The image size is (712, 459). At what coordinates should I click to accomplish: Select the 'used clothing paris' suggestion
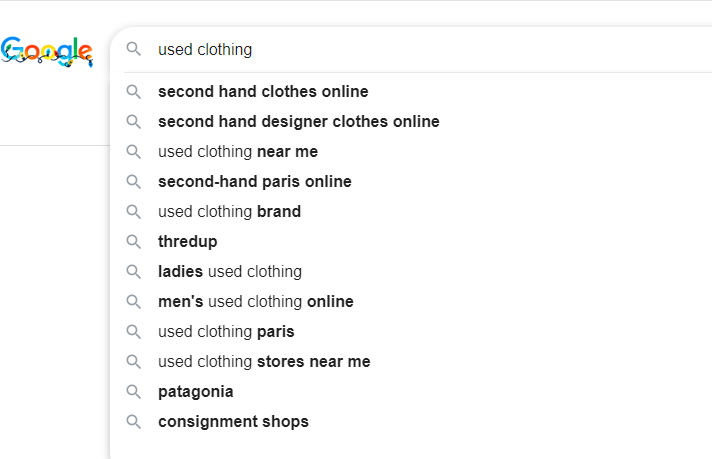tap(226, 332)
